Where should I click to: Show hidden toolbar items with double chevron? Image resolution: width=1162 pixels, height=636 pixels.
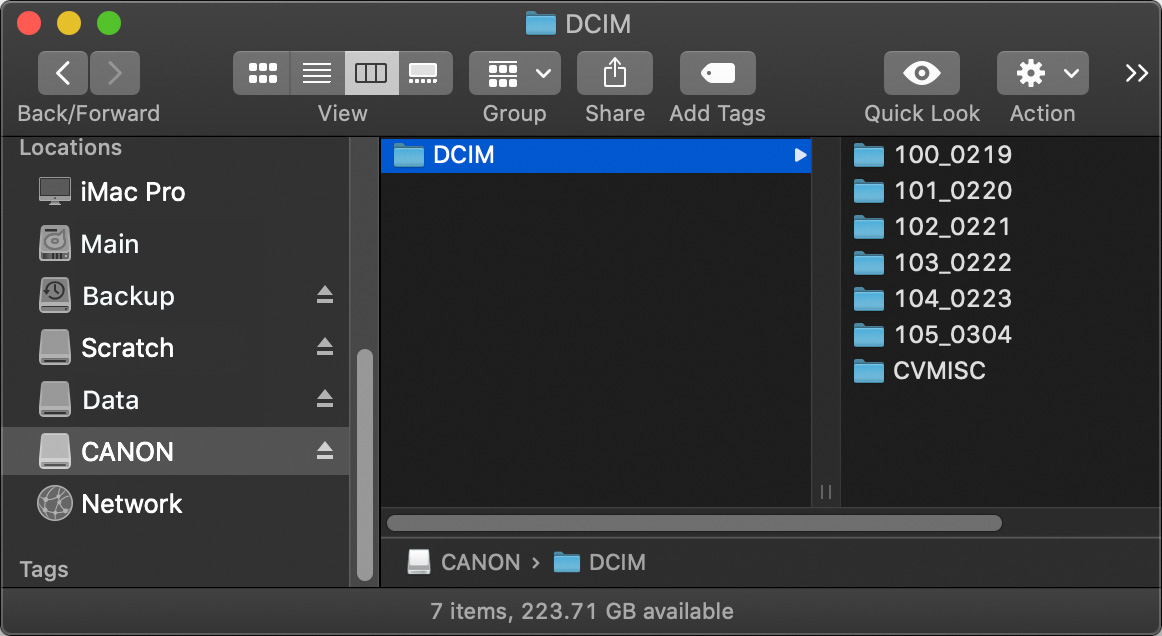(1136, 73)
